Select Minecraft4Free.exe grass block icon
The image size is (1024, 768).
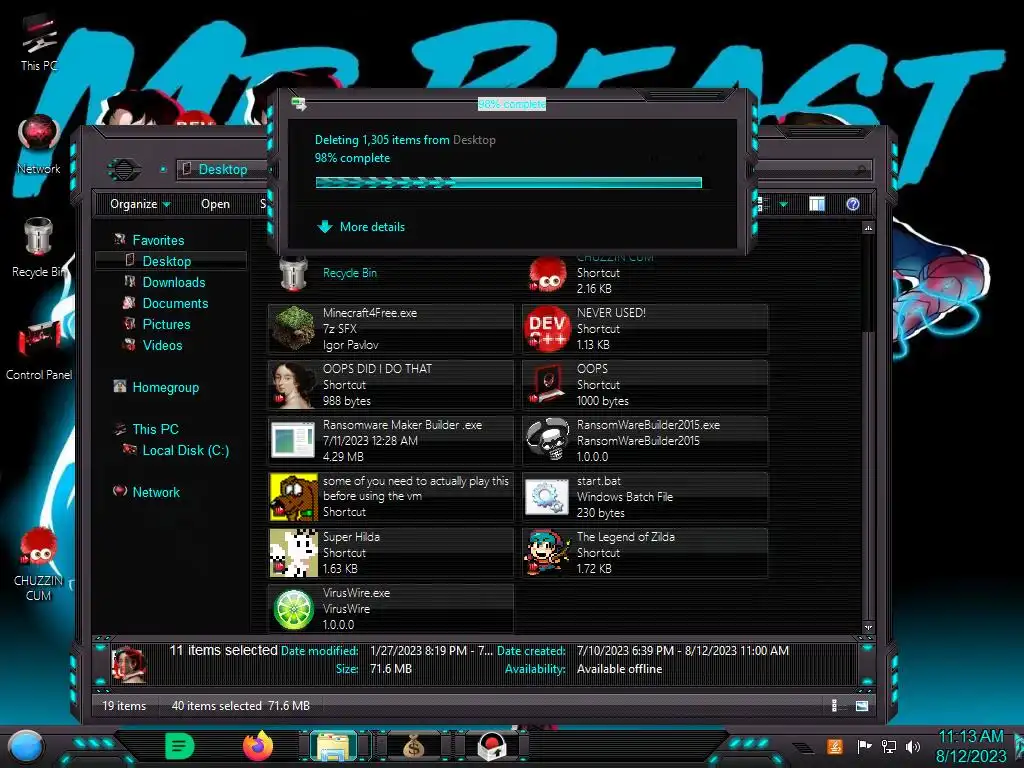tap(293, 328)
